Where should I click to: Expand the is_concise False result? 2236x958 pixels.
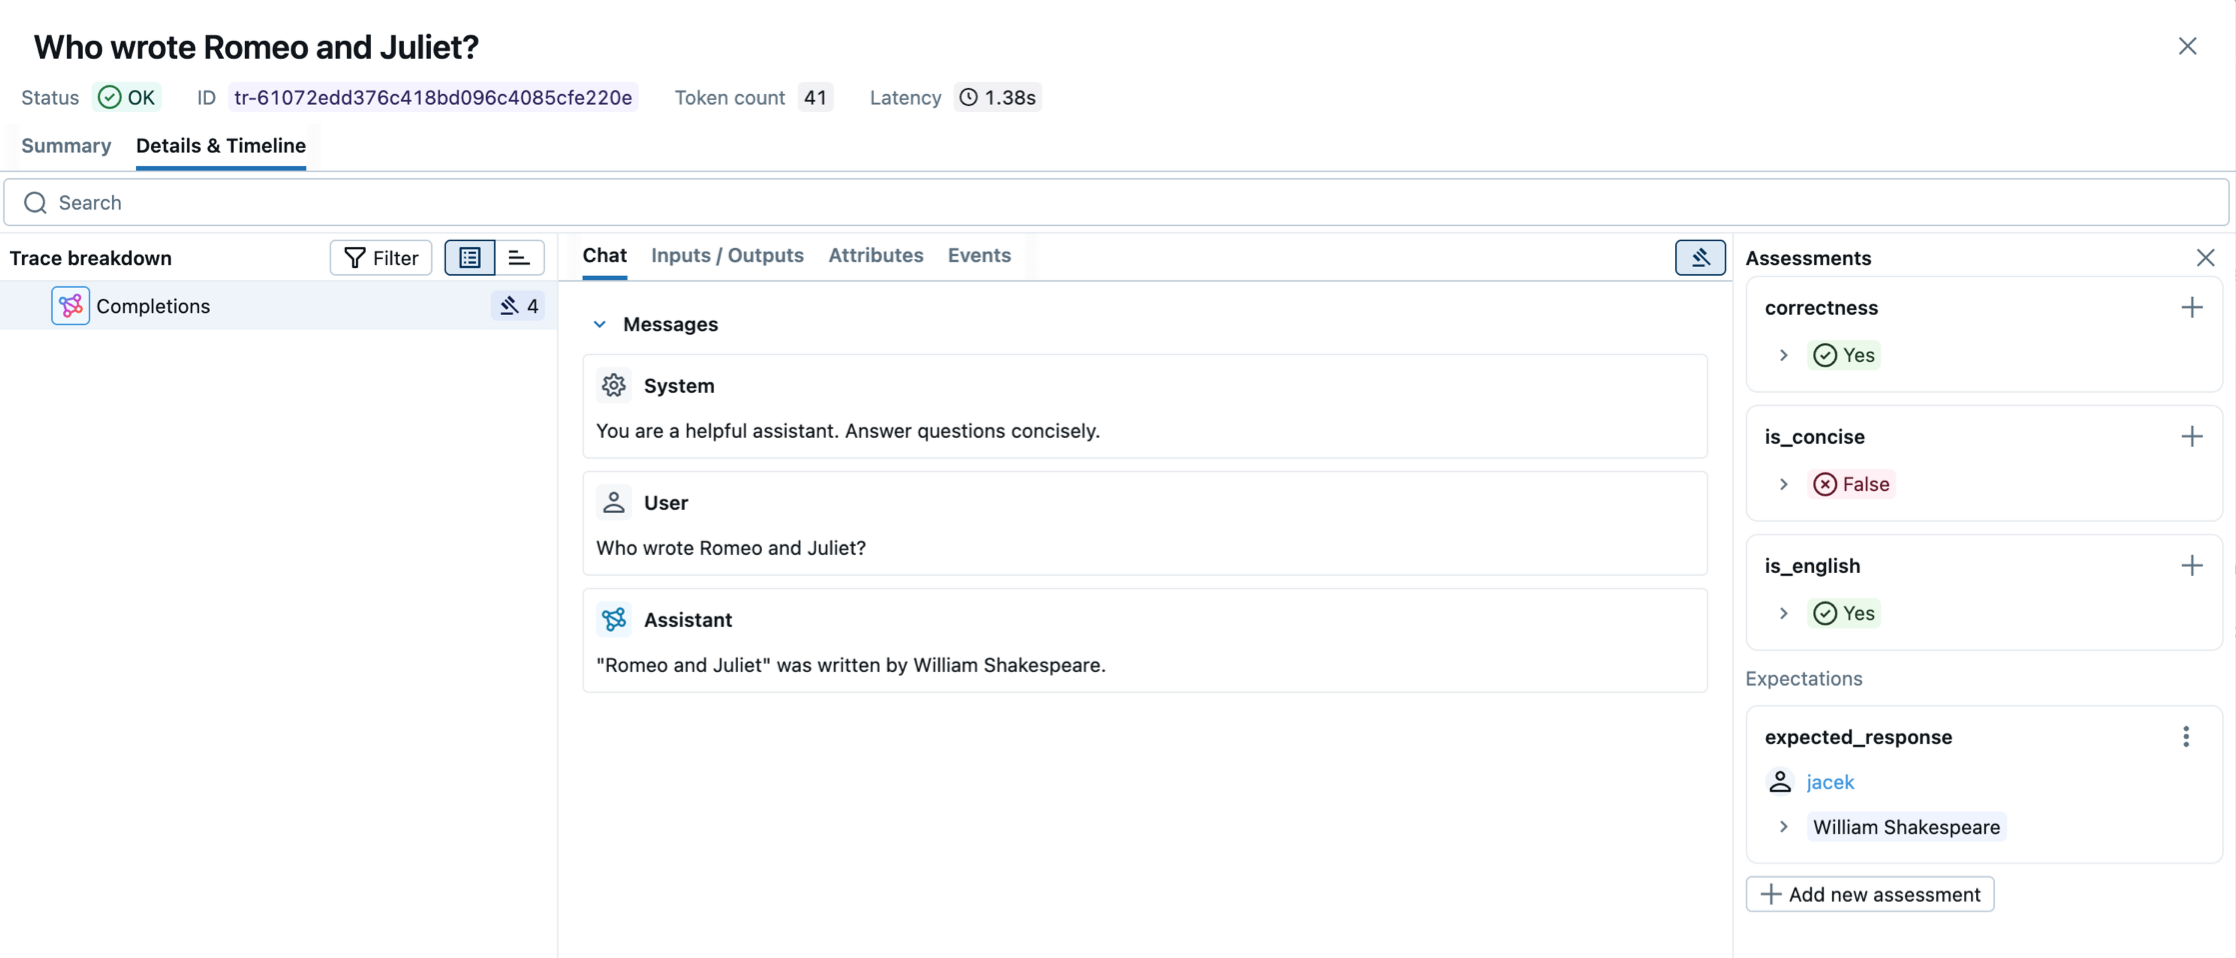coord(1783,484)
